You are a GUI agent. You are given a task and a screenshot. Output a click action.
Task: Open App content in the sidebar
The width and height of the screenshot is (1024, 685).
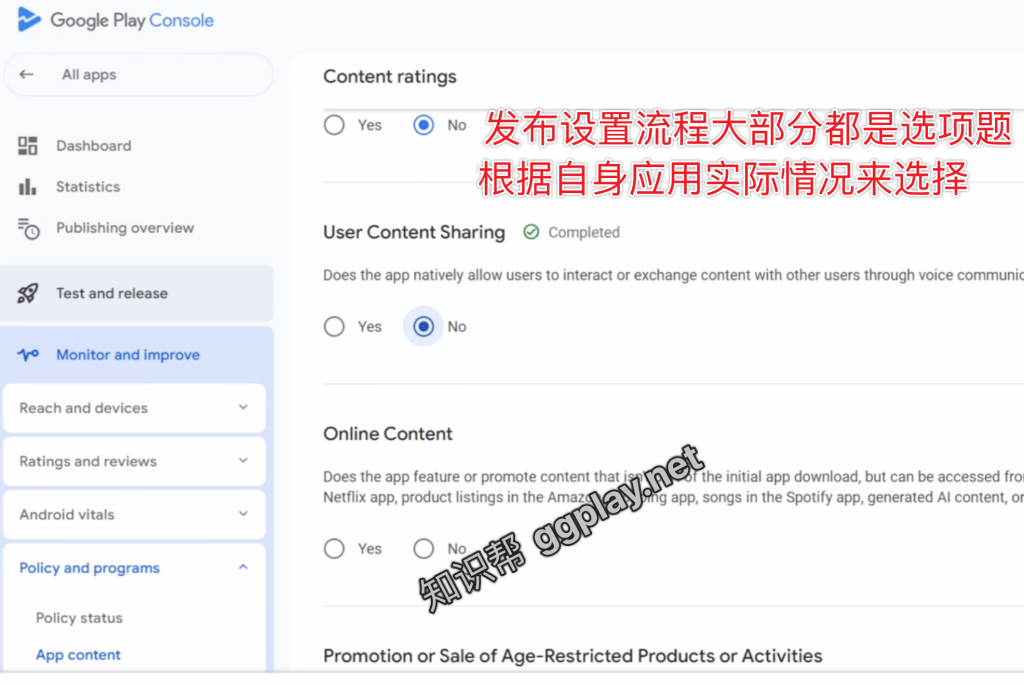pos(78,655)
